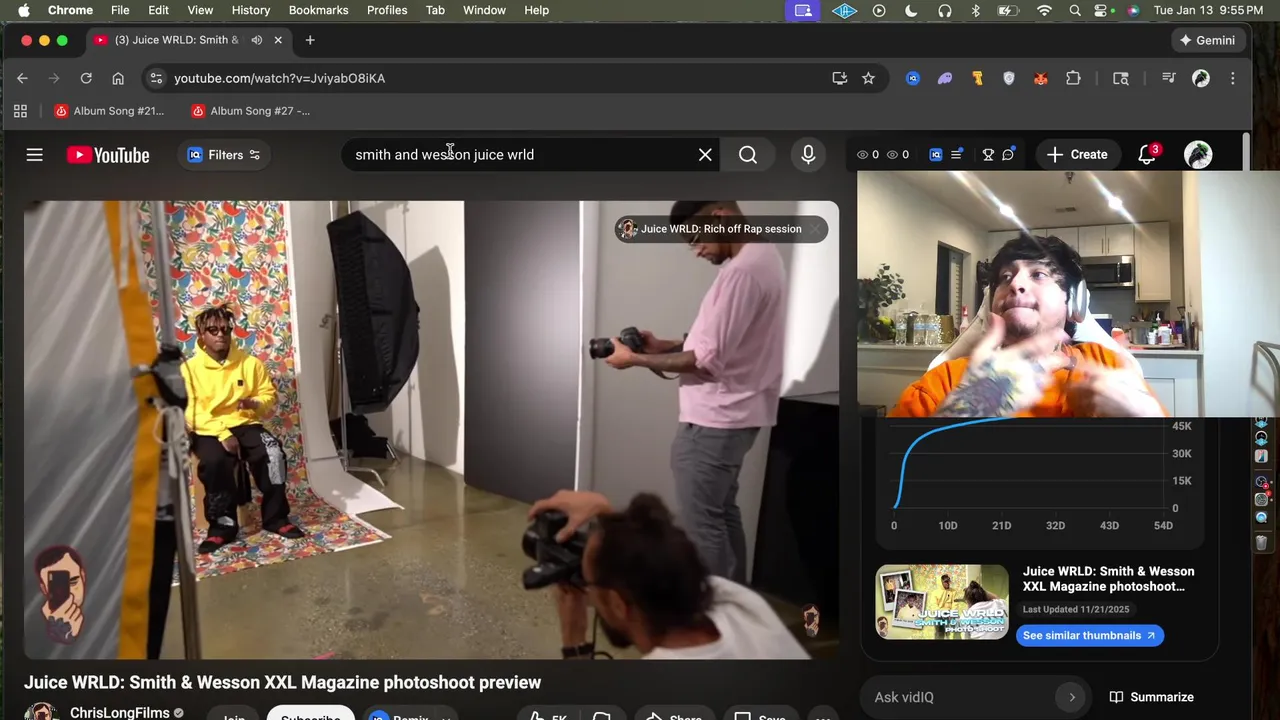Click the magnifier search button

click(x=748, y=155)
